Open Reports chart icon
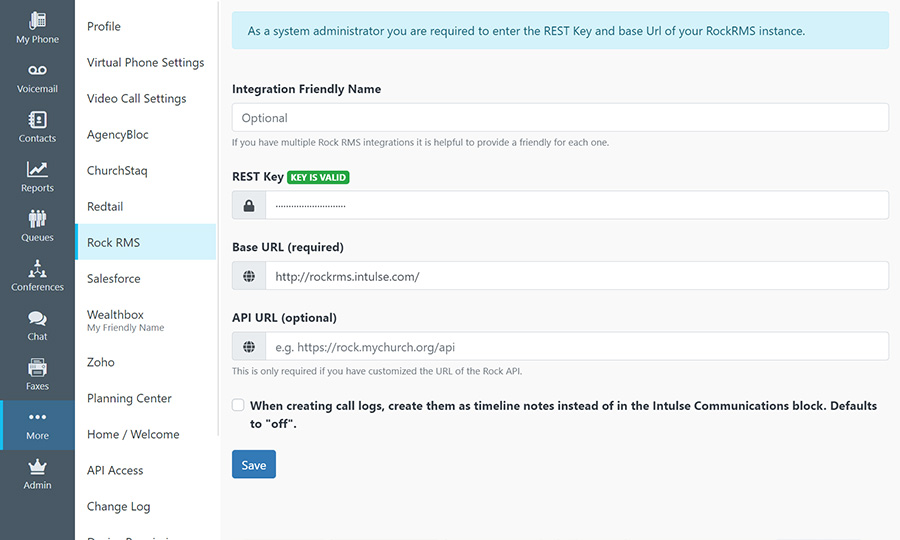This screenshot has height=540, width=900. (37, 169)
